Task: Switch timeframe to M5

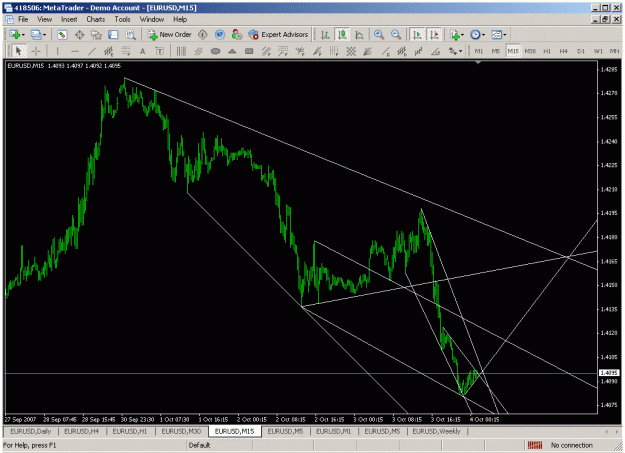Action: [495, 51]
